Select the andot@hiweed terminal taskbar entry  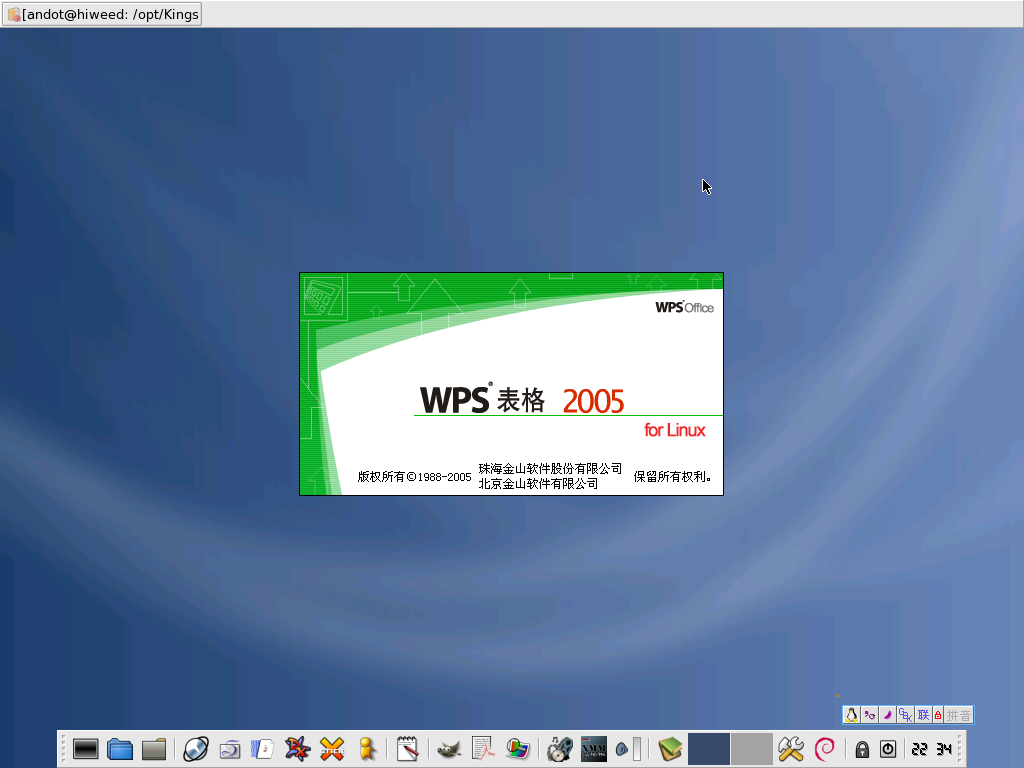point(102,14)
